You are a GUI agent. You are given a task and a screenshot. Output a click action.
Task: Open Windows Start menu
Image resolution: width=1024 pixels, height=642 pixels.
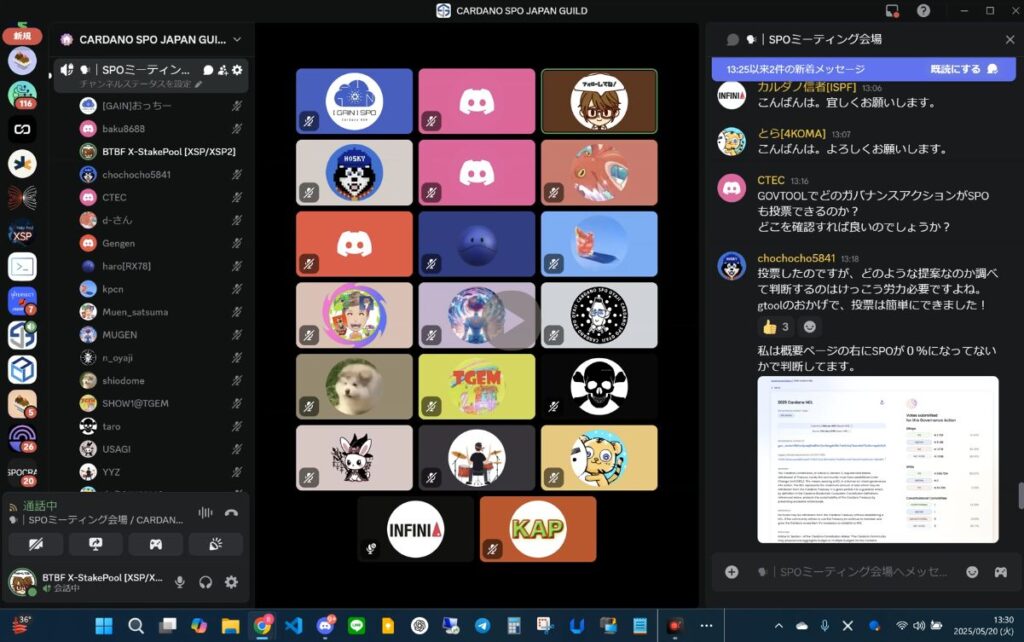104,626
